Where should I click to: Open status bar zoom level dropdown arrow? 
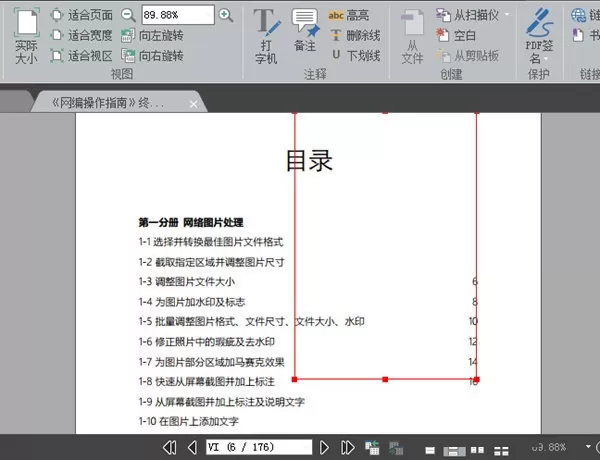pyautogui.click(x=588, y=446)
